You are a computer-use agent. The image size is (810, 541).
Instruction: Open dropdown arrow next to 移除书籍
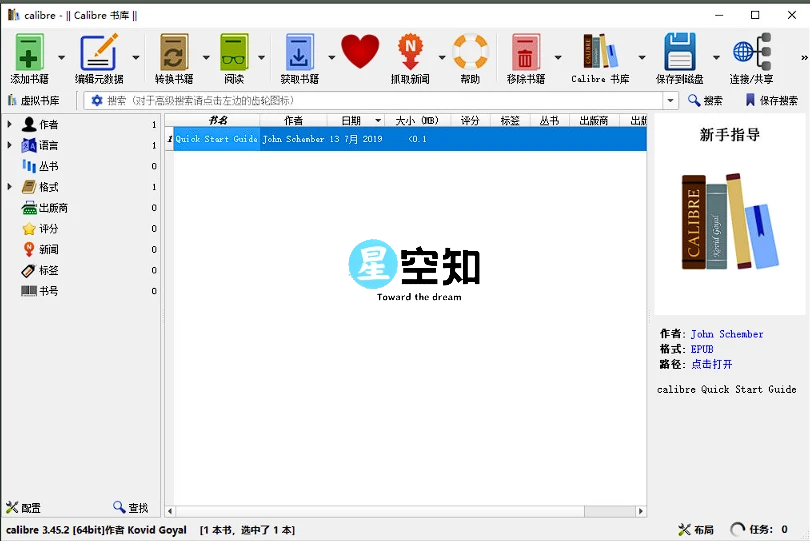pos(558,57)
